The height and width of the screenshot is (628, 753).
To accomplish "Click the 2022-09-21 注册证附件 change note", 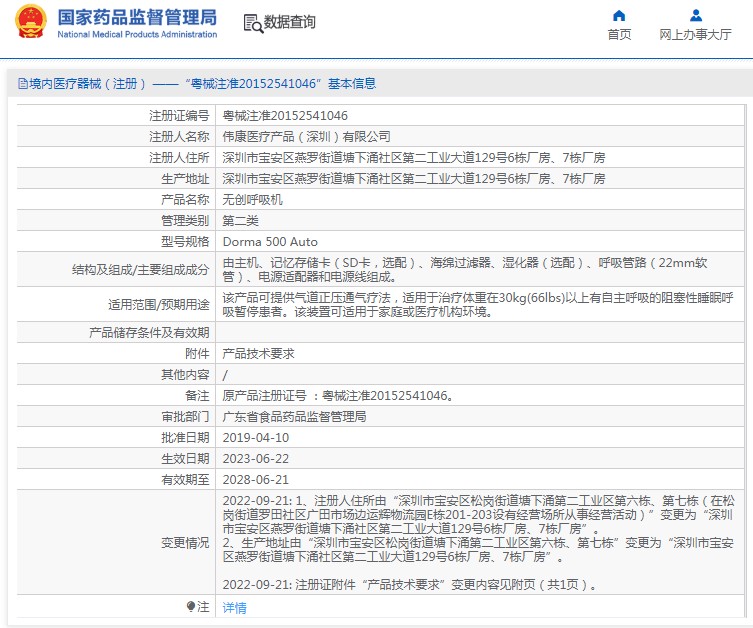I will point(410,585).
